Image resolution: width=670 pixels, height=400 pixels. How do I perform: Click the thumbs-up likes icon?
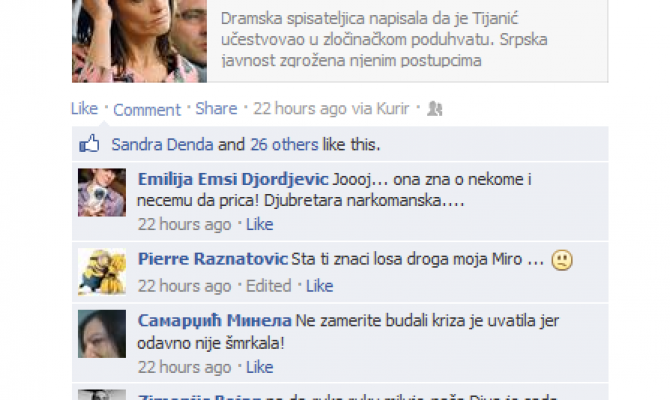tap(89, 144)
